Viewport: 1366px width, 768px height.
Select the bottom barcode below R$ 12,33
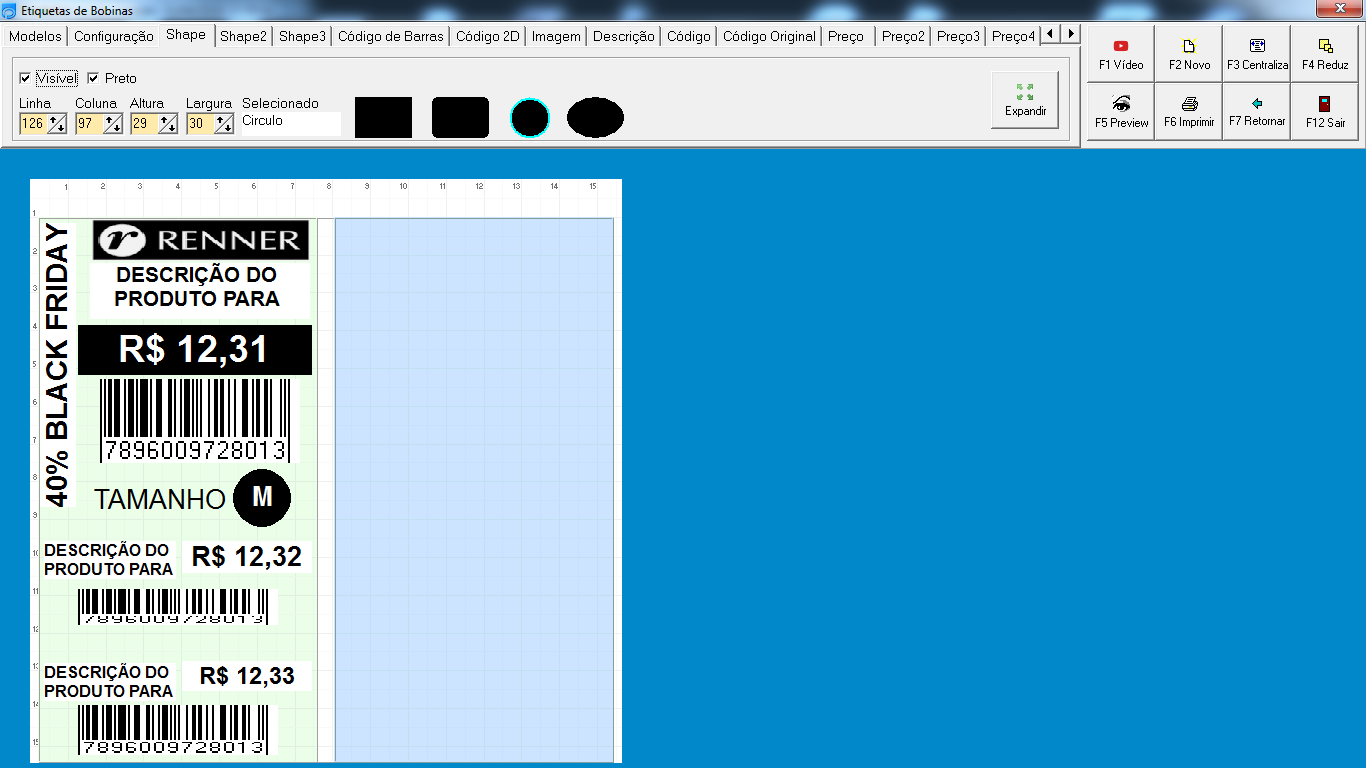pos(173,730)
